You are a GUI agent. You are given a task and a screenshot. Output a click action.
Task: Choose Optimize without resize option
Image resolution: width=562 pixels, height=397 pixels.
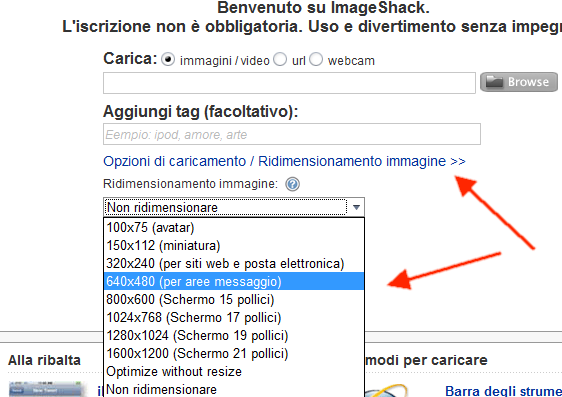click(x=234, y=372)
